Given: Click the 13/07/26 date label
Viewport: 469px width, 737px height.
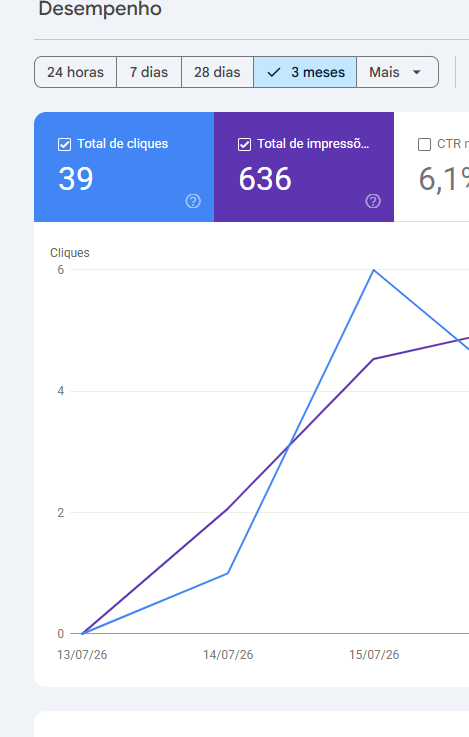Looking at the screenshot, I should tap(82, 655).
